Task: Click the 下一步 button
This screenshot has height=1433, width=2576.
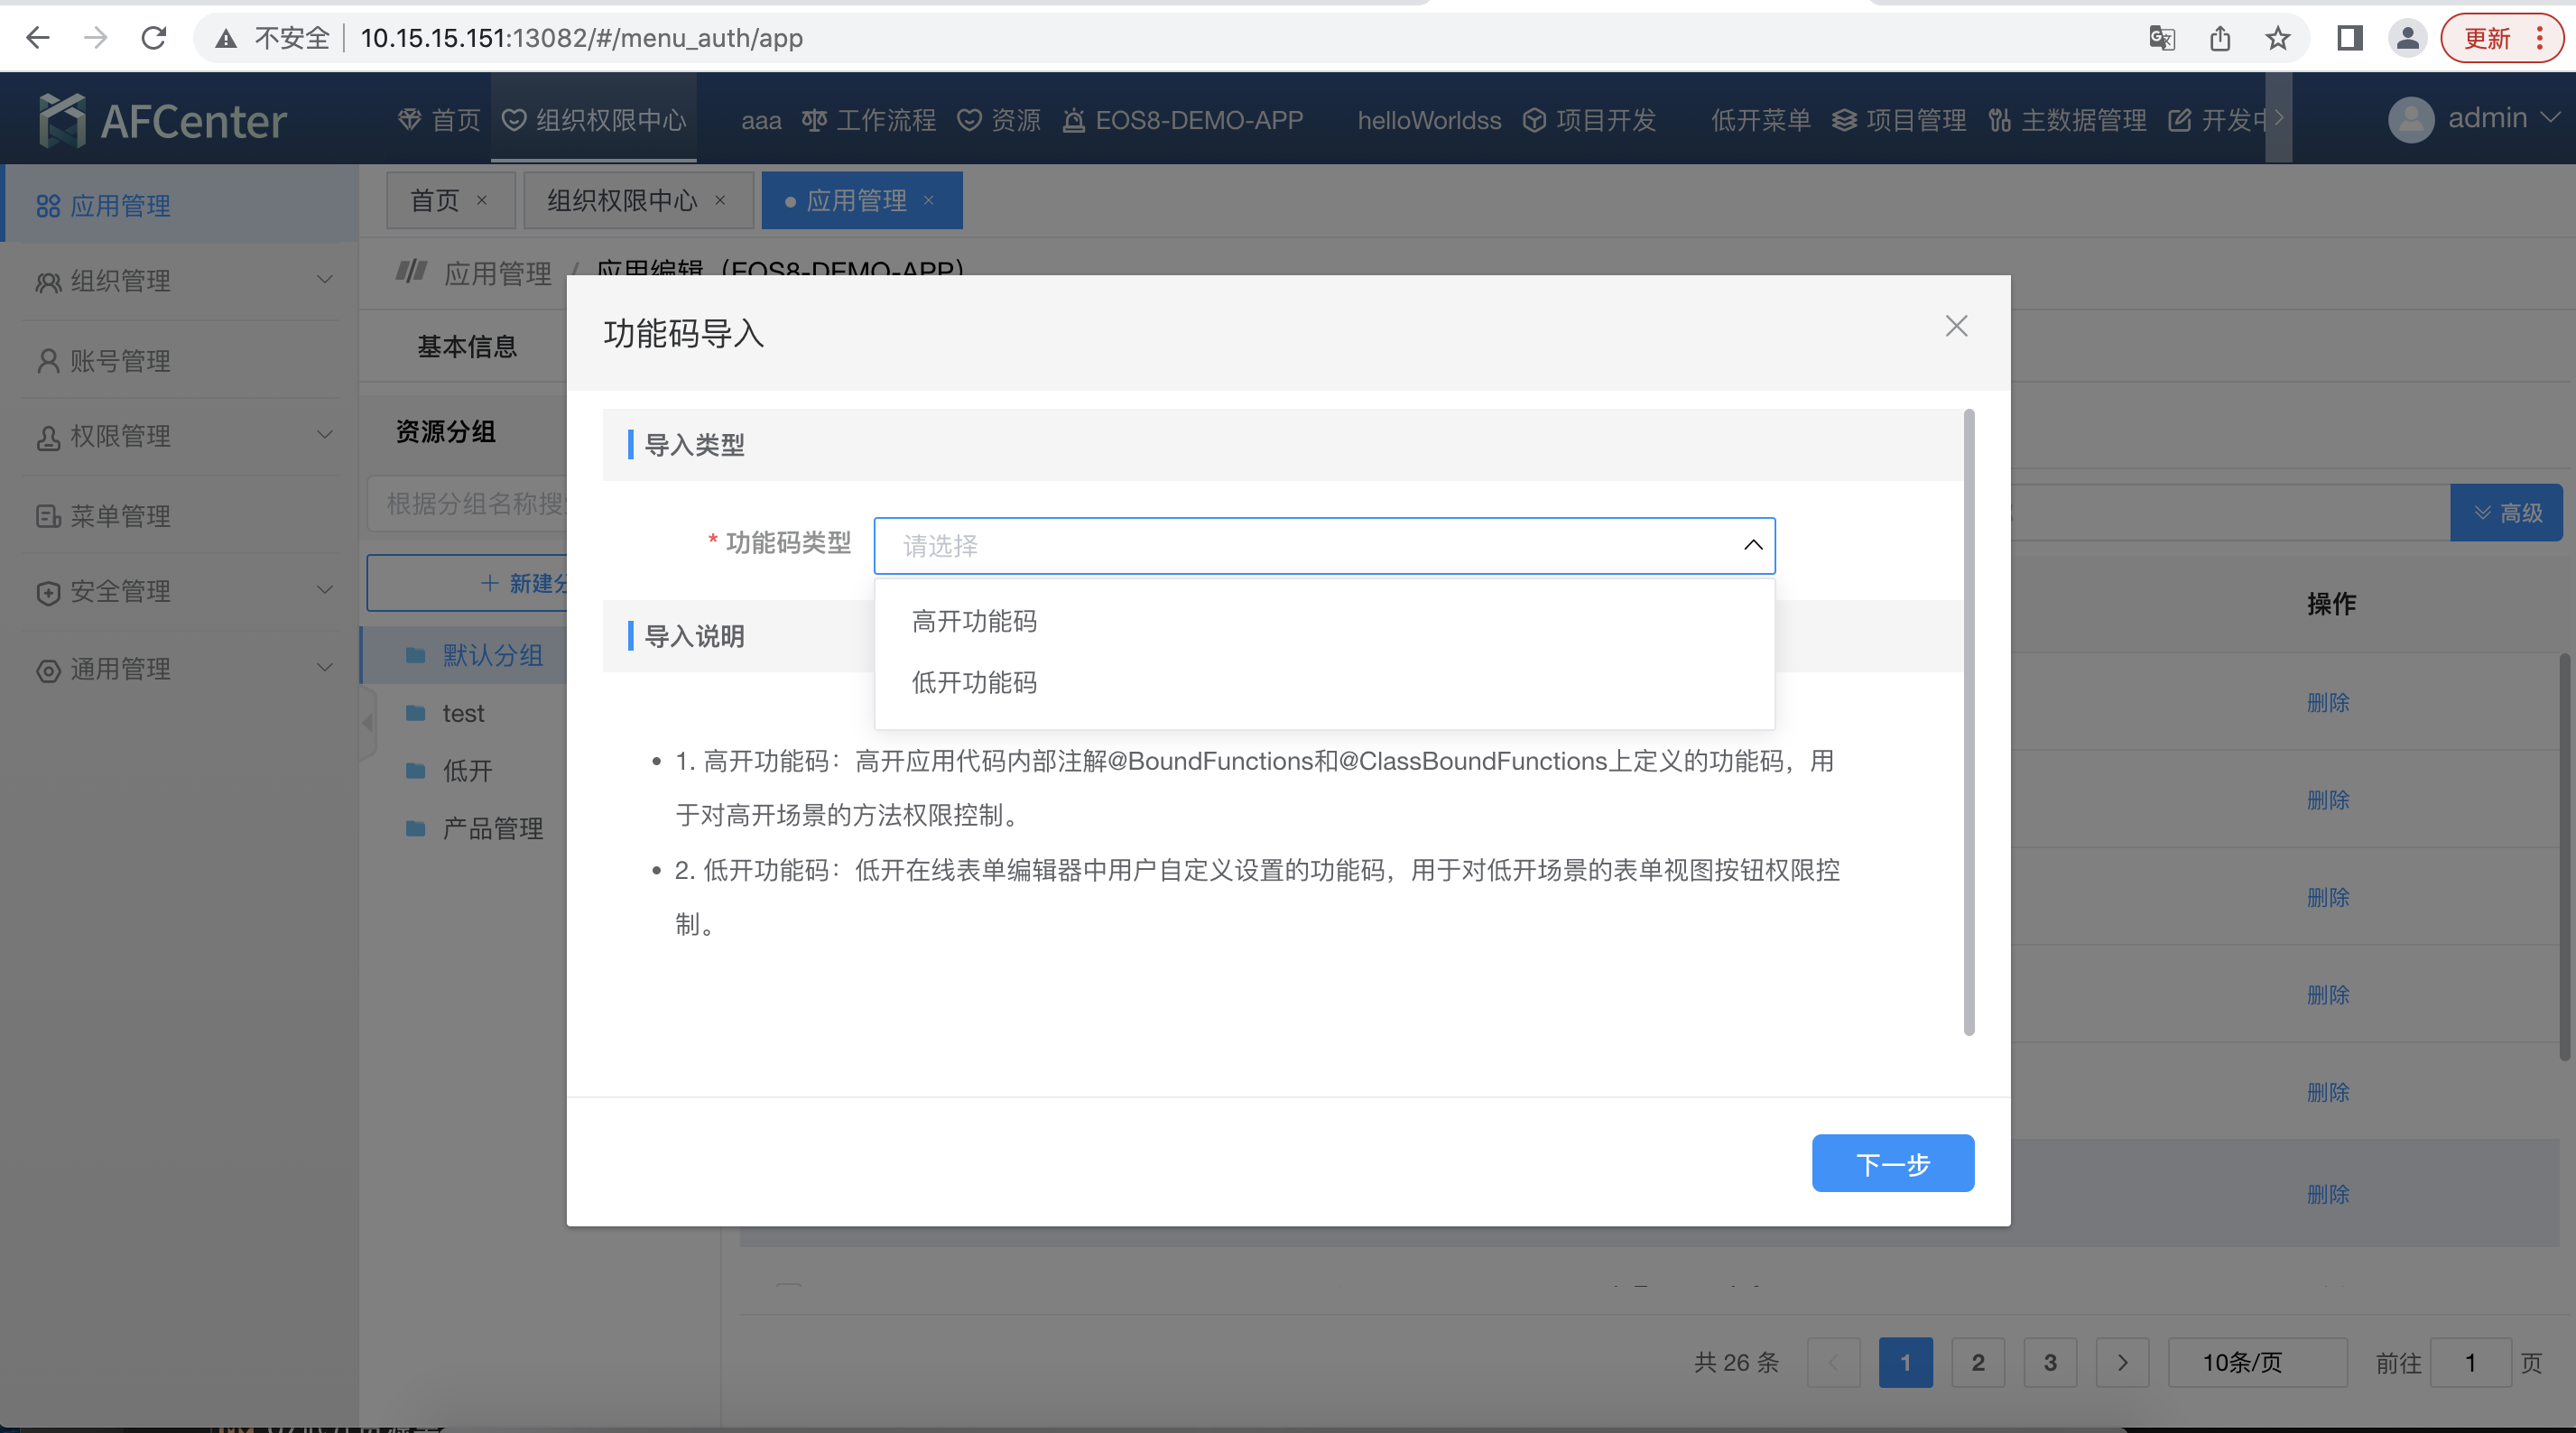Action: 1891,1163
